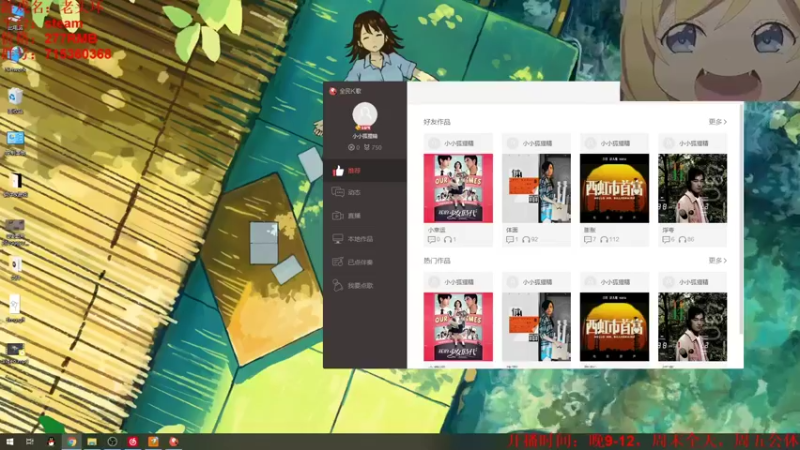Click the user avatar on the first 热门作品 card
Image resolution: width=800 pixels, height=450 pixels.
434,282
